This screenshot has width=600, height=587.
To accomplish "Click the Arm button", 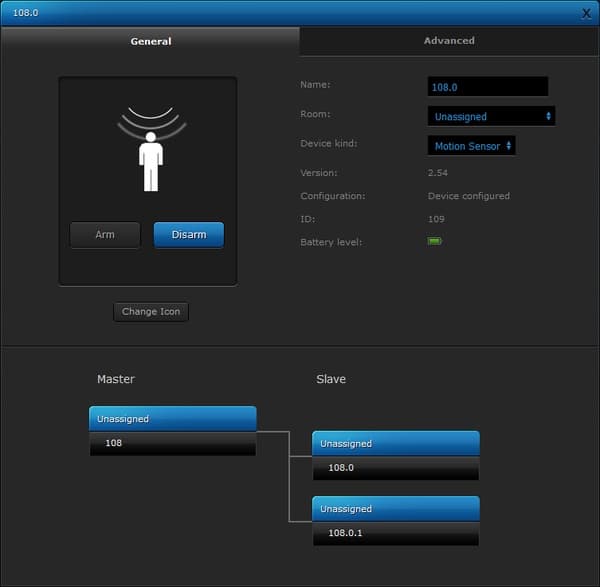I will 105,235.
